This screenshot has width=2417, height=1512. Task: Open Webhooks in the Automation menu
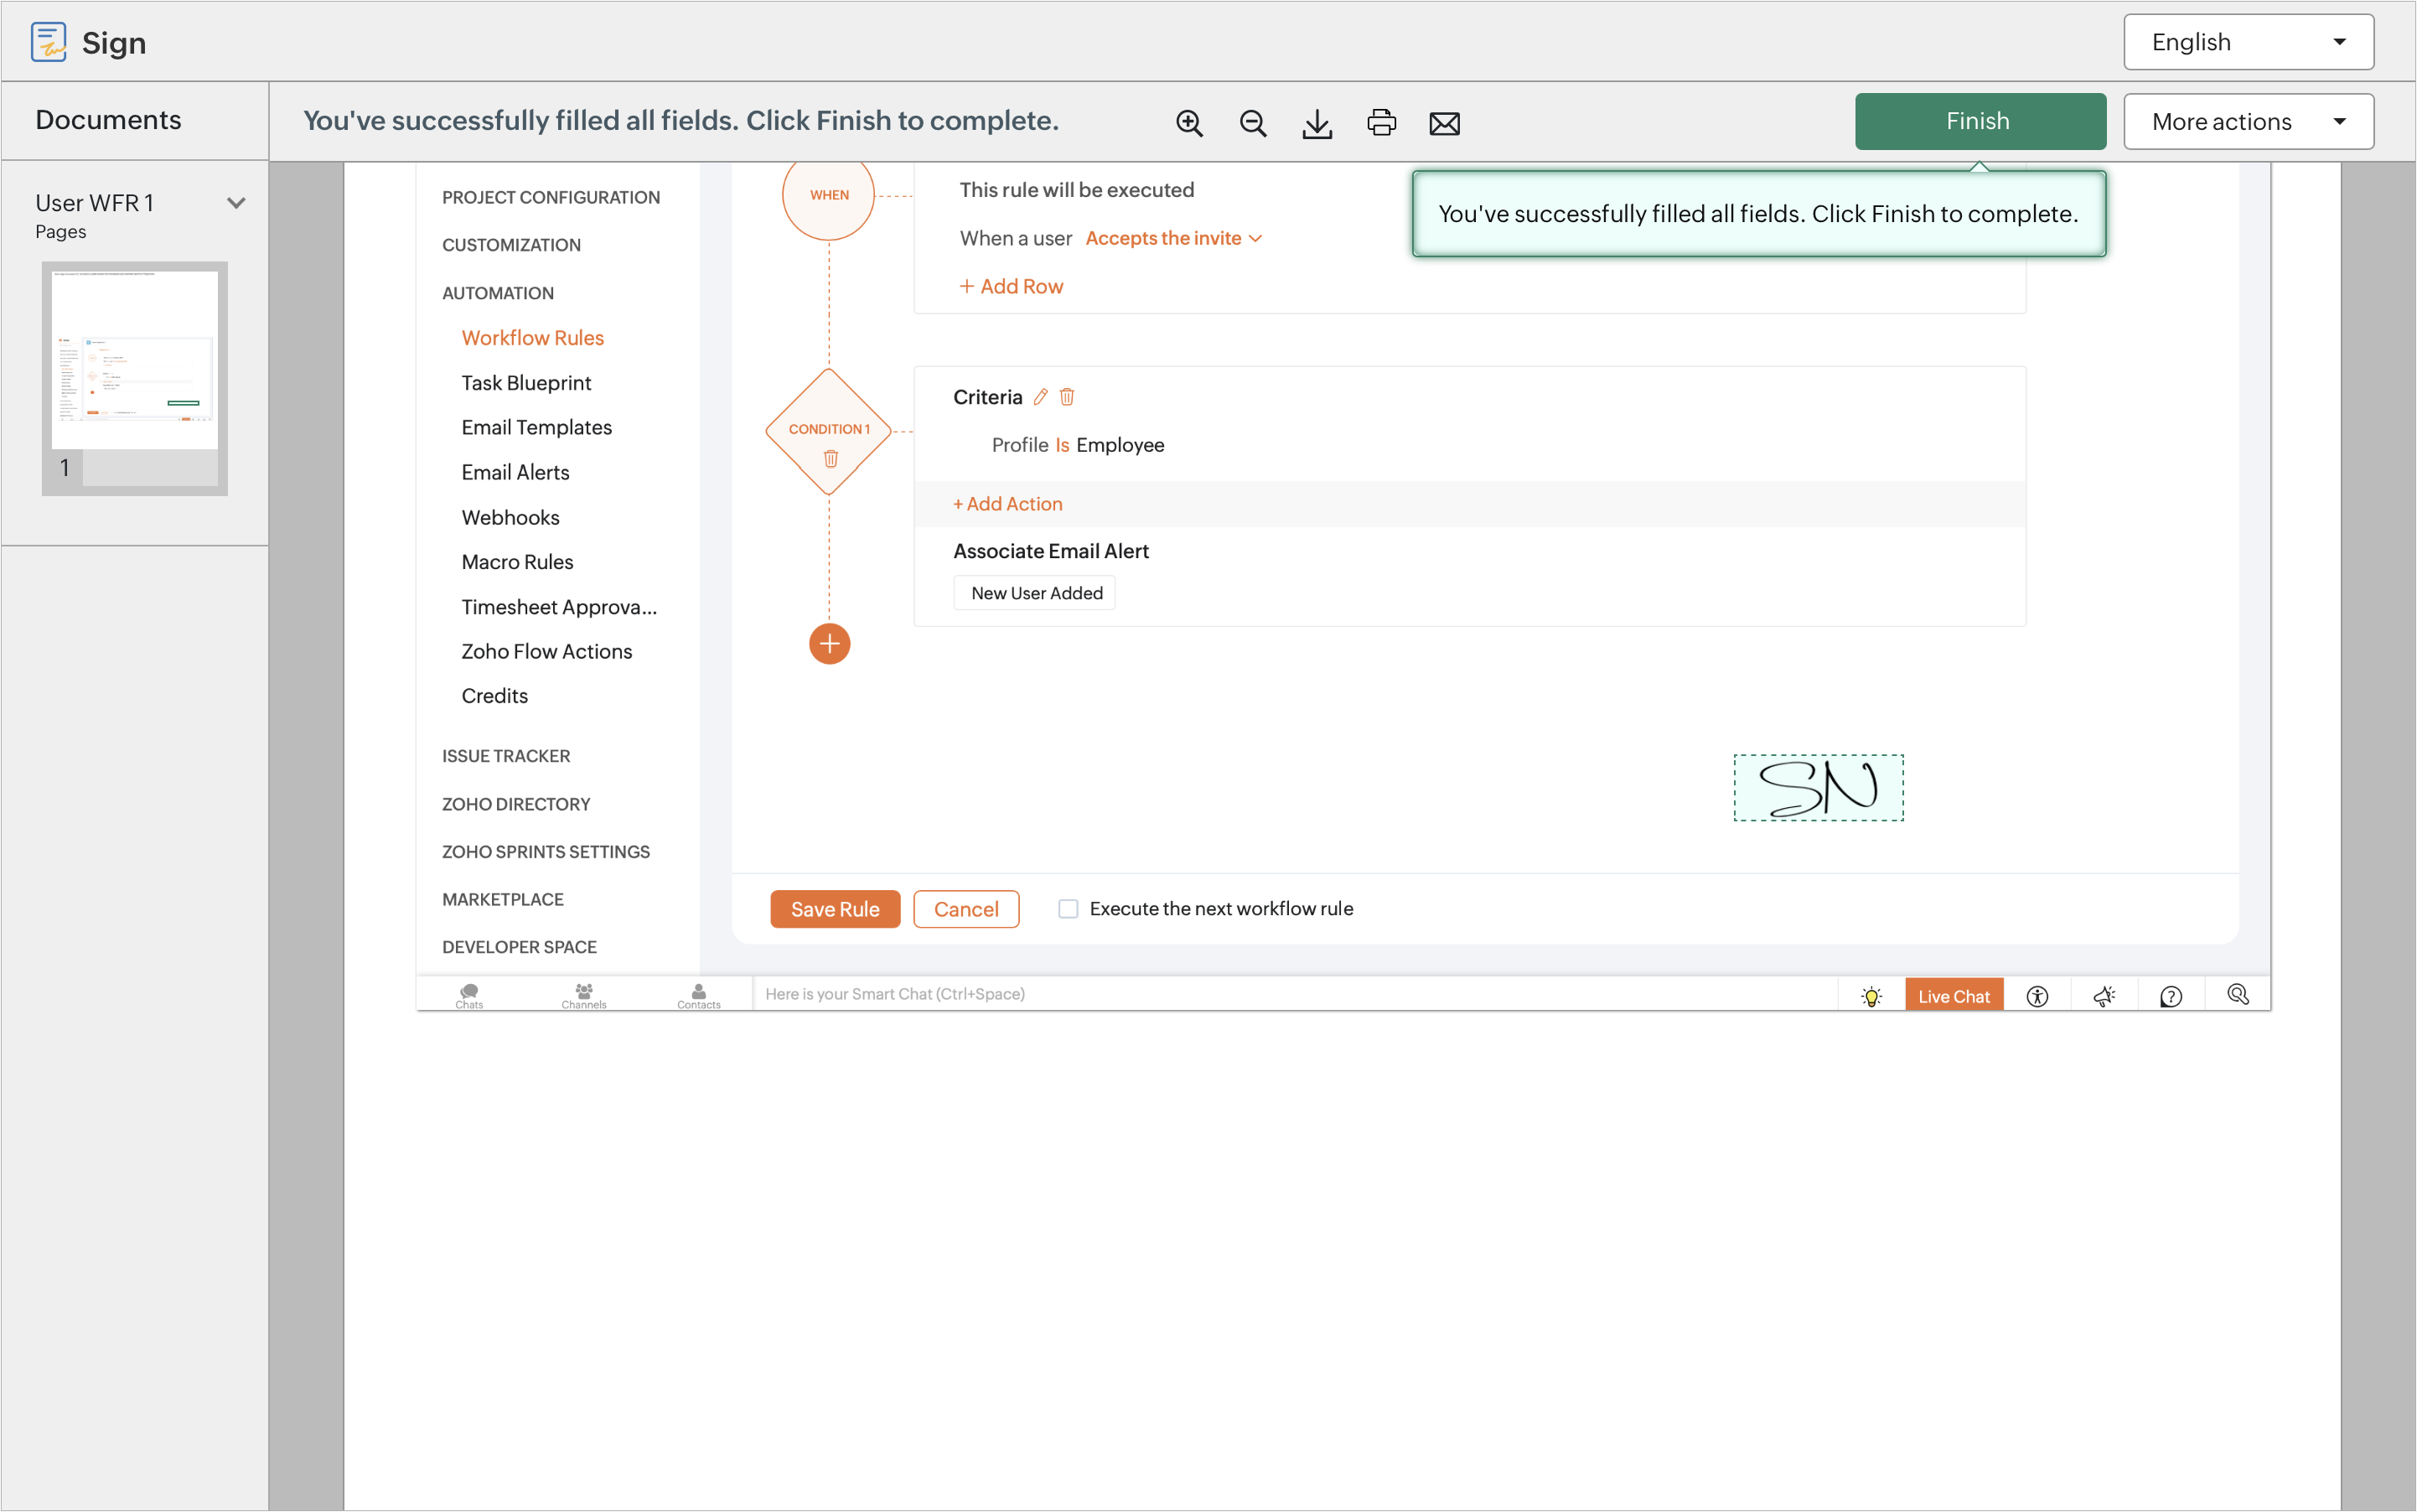tap(510, 517)
